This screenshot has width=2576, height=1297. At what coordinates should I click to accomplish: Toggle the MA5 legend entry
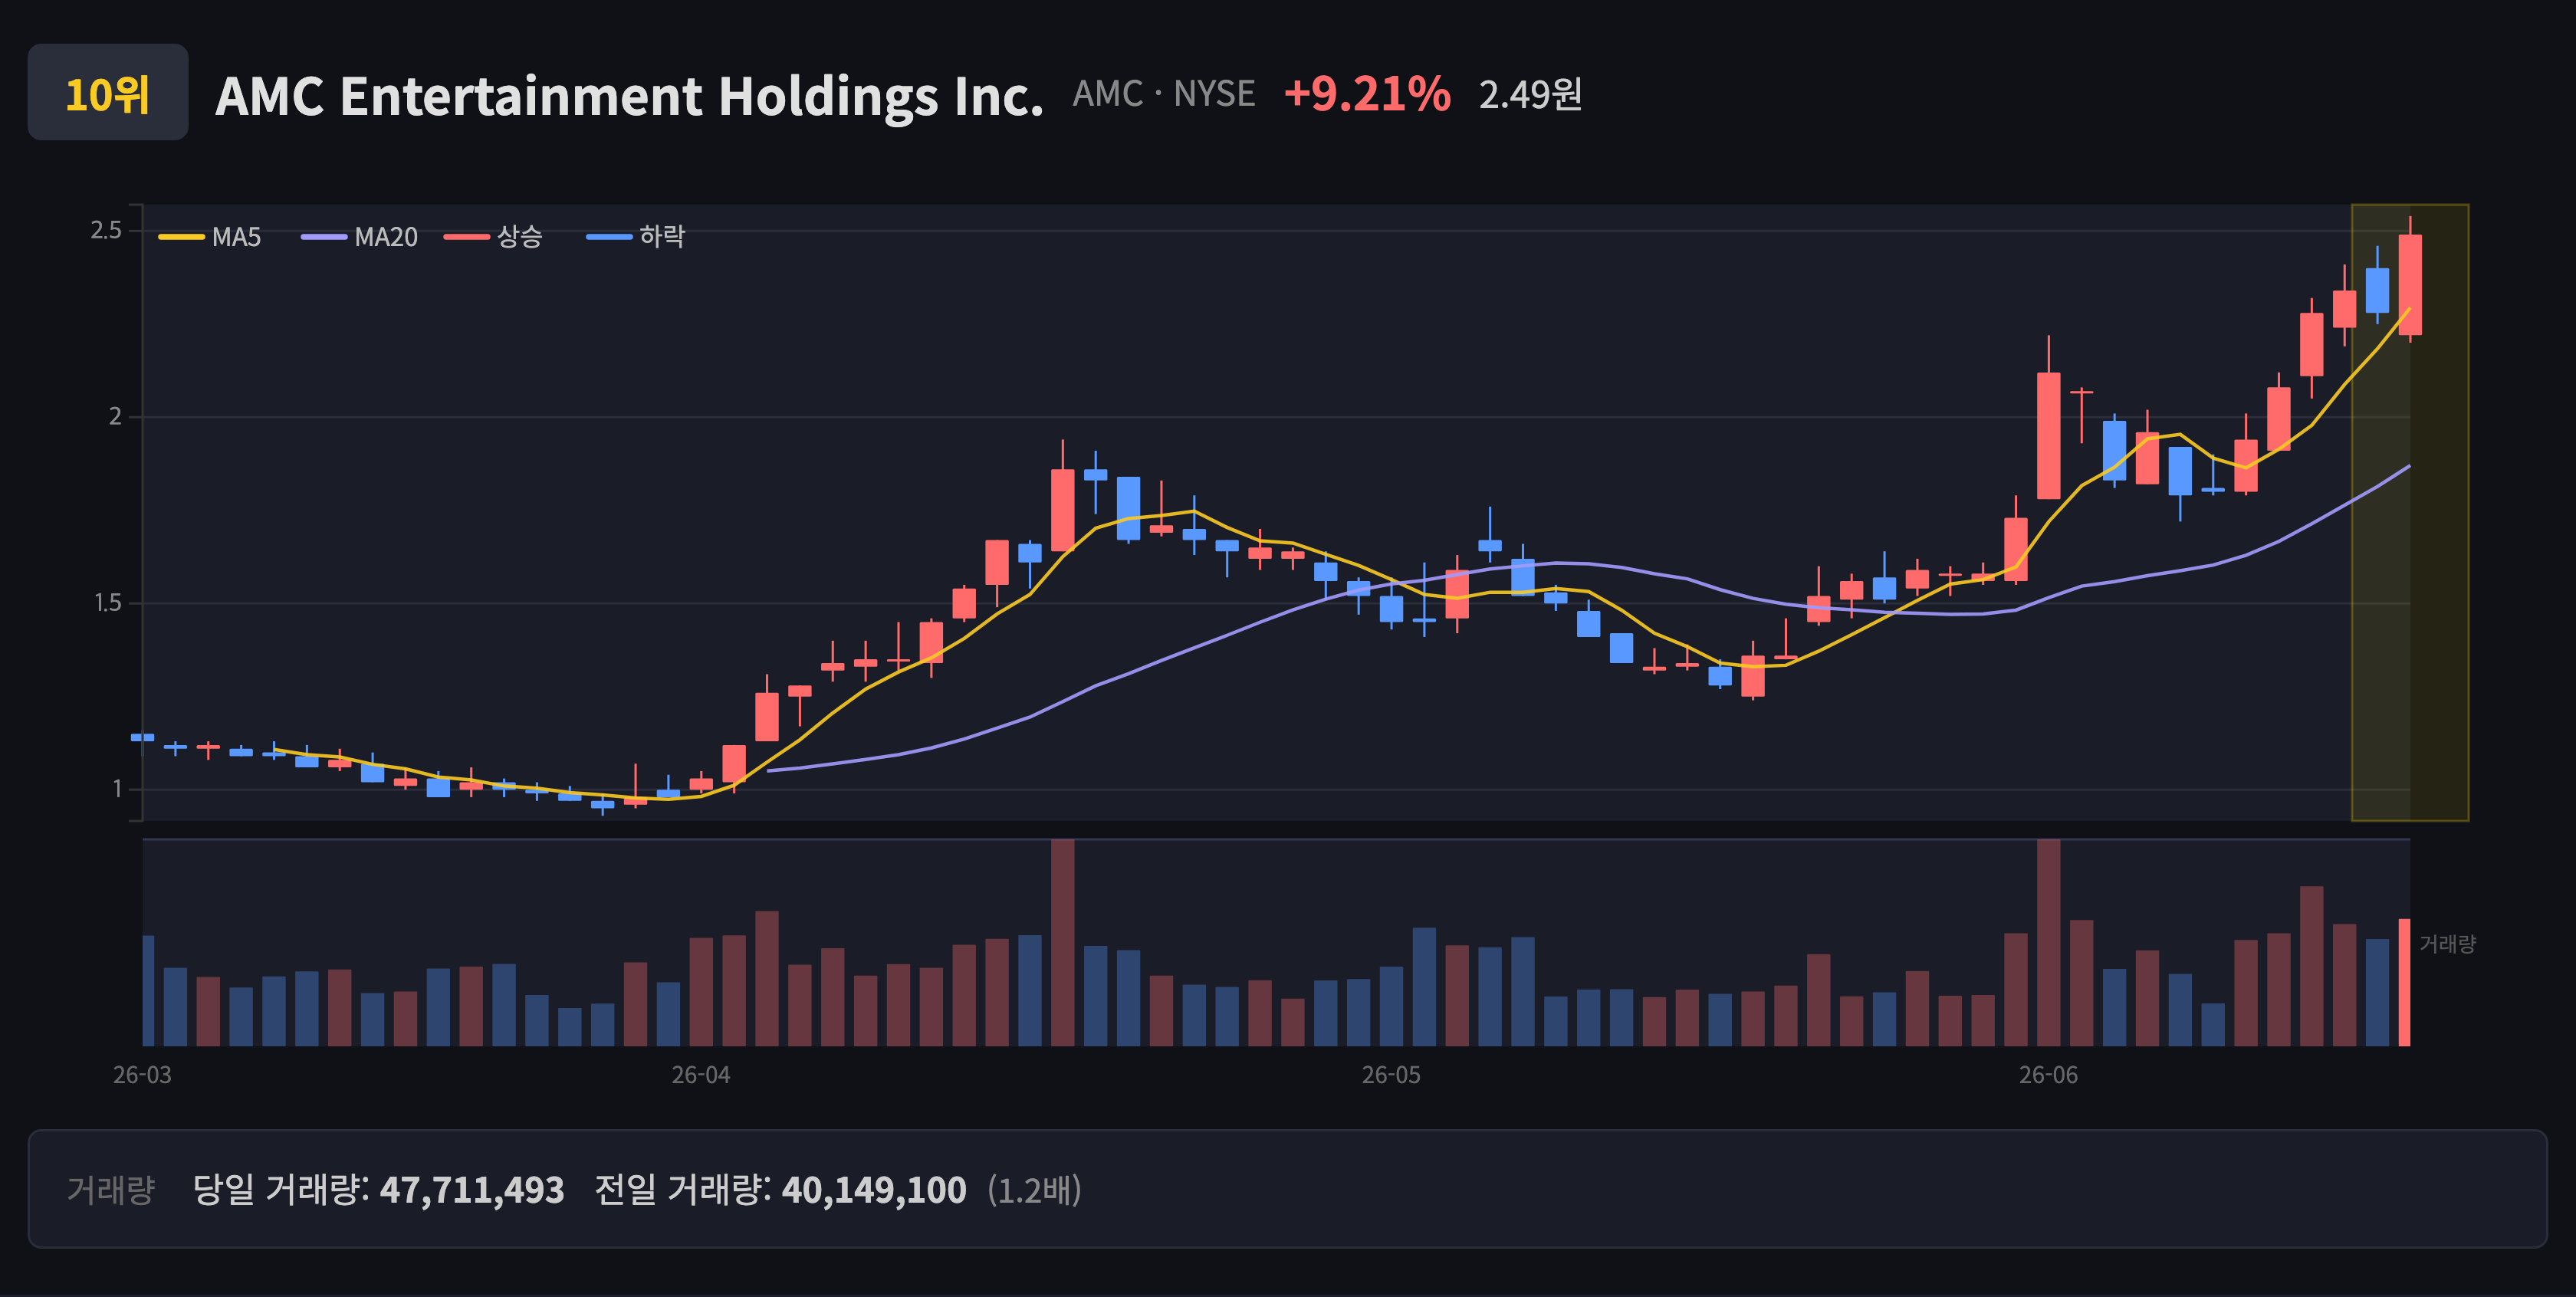(210, 237)
